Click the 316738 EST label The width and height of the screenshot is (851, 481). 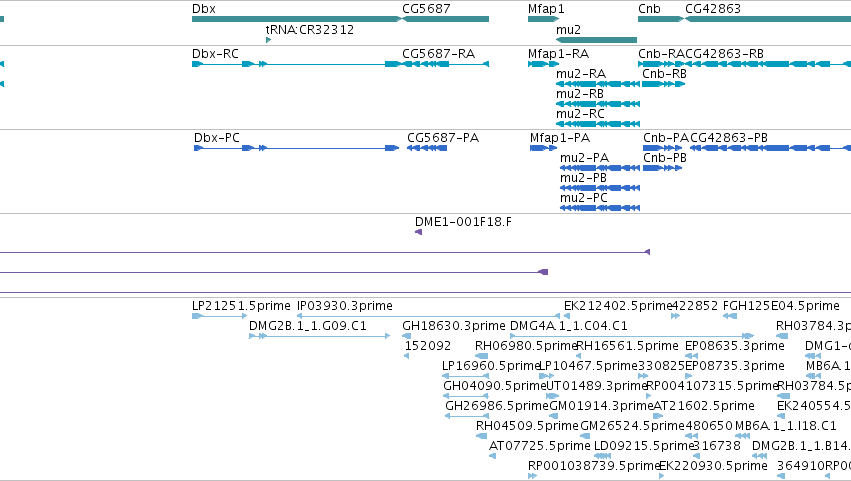tap(717, 447)
